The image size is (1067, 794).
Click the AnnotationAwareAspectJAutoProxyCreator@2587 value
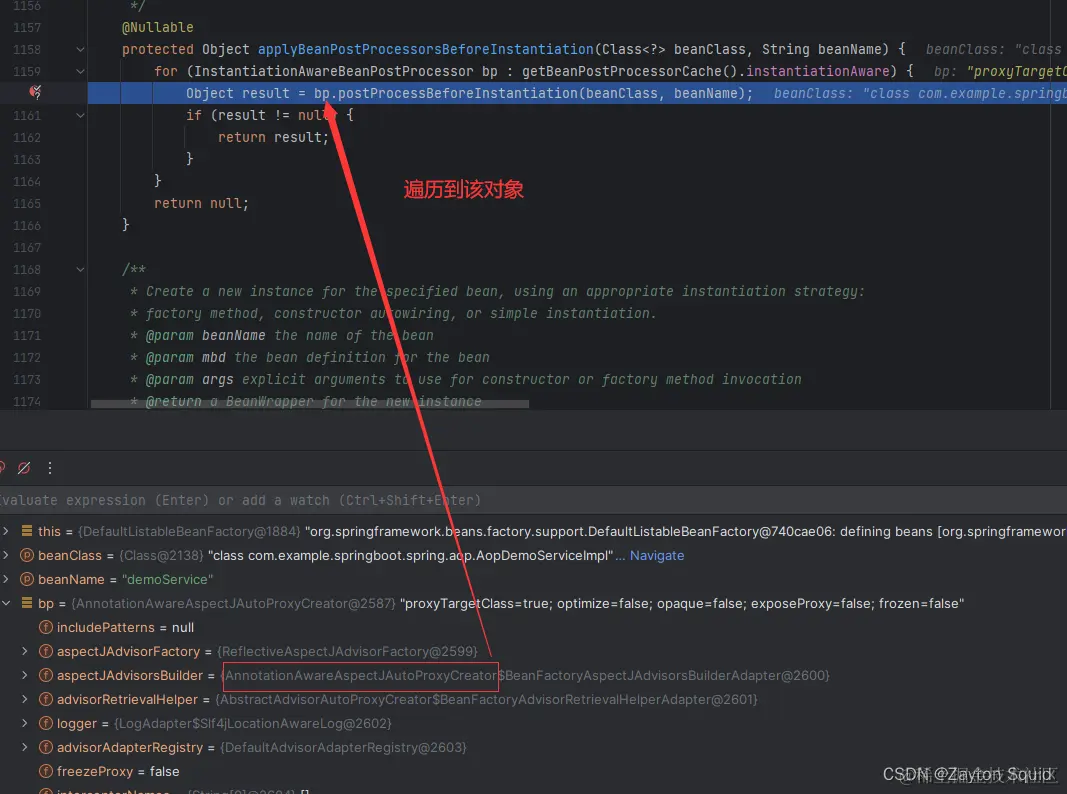click(x=233, y=603)
